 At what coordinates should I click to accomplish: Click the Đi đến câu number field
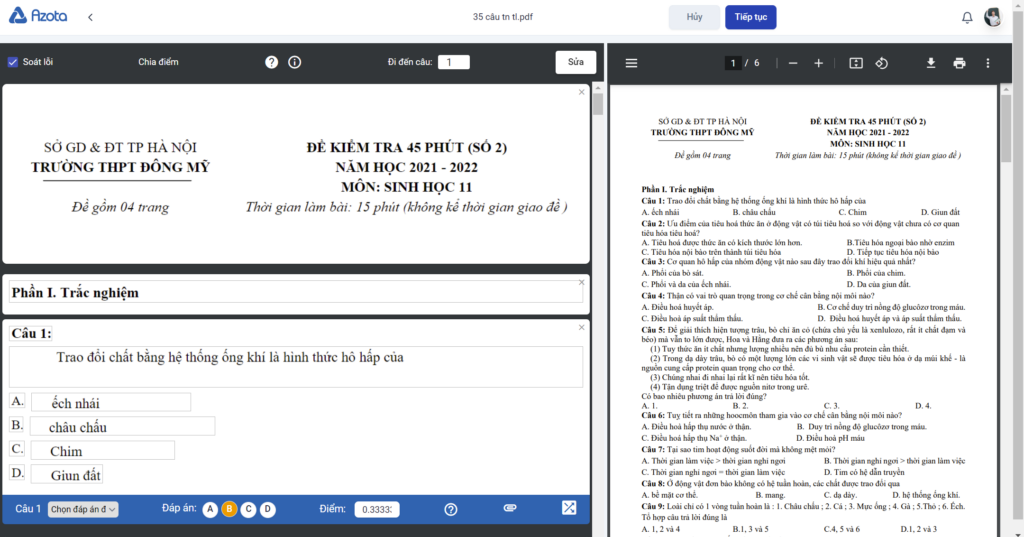[453, 62]
